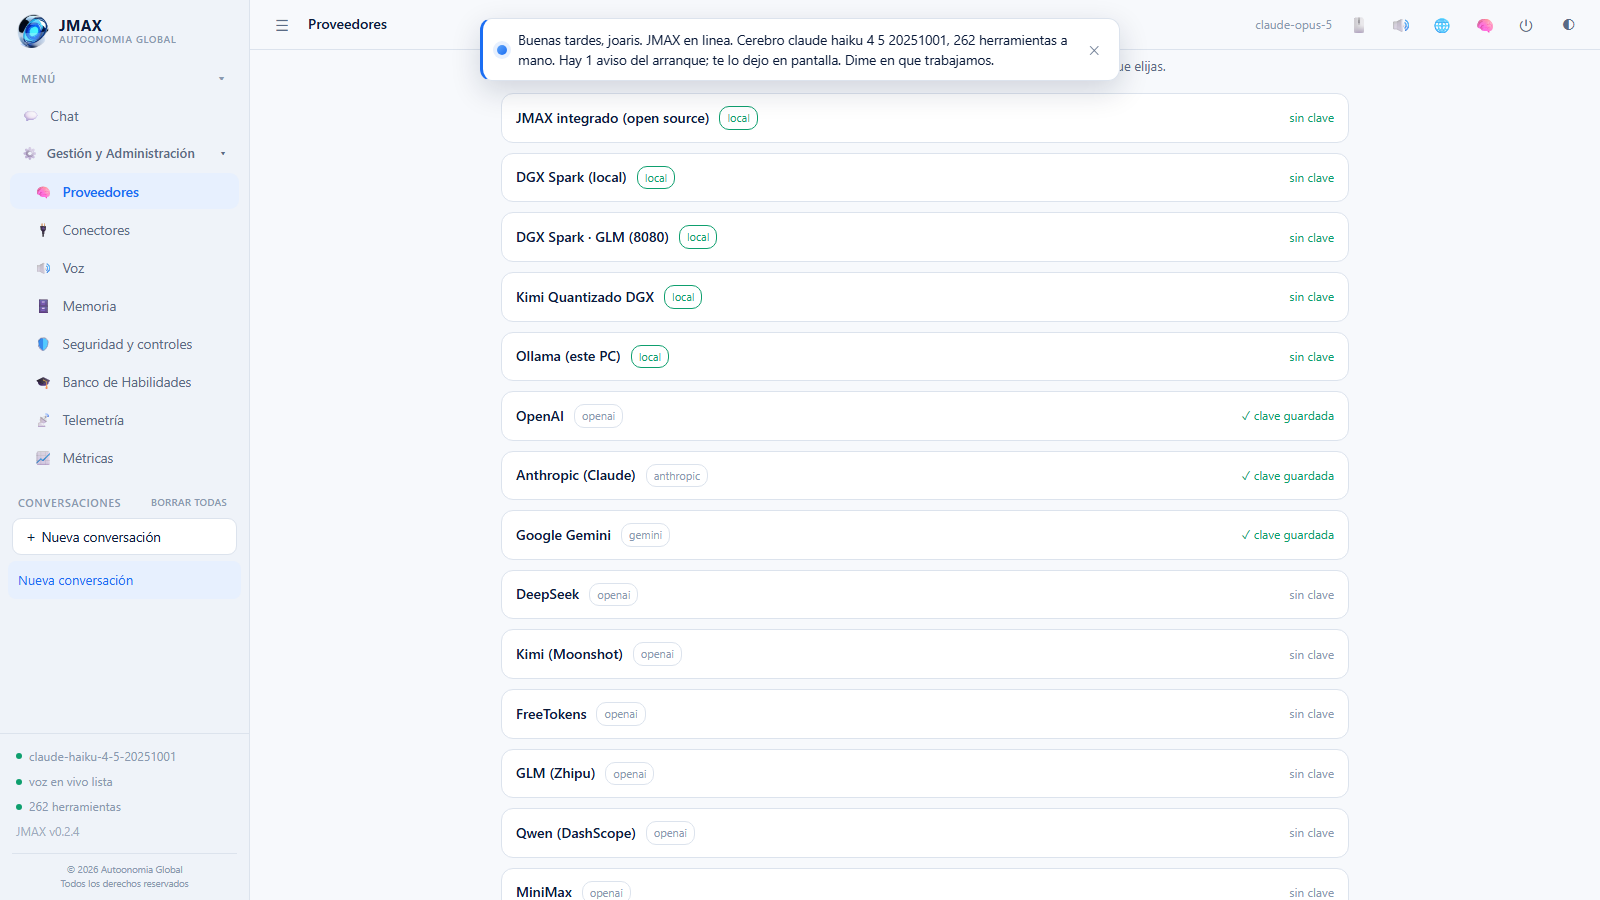Dismiss the JMAX greeting notification
This screenshot has height=900, width=1600.
coord(1094,50)
